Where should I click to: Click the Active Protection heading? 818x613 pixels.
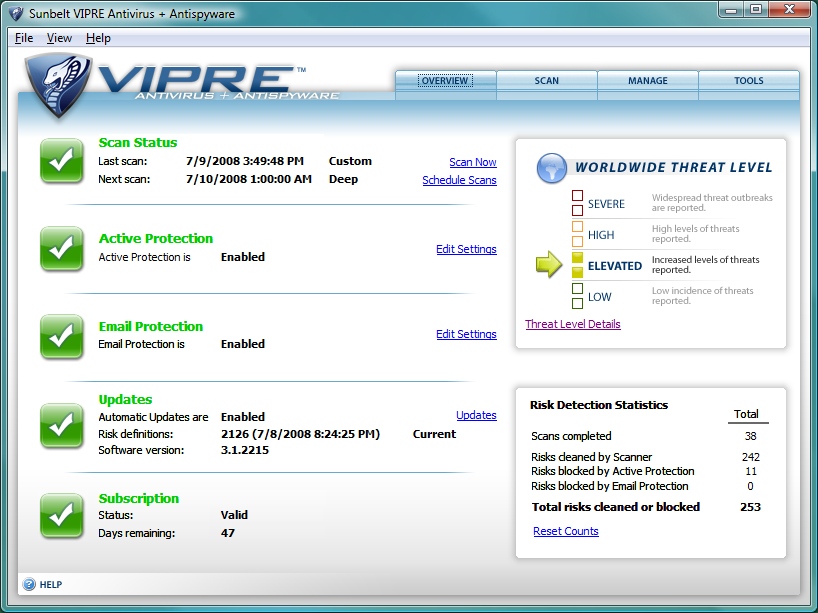pyautogui.click(x=155, y=238)
